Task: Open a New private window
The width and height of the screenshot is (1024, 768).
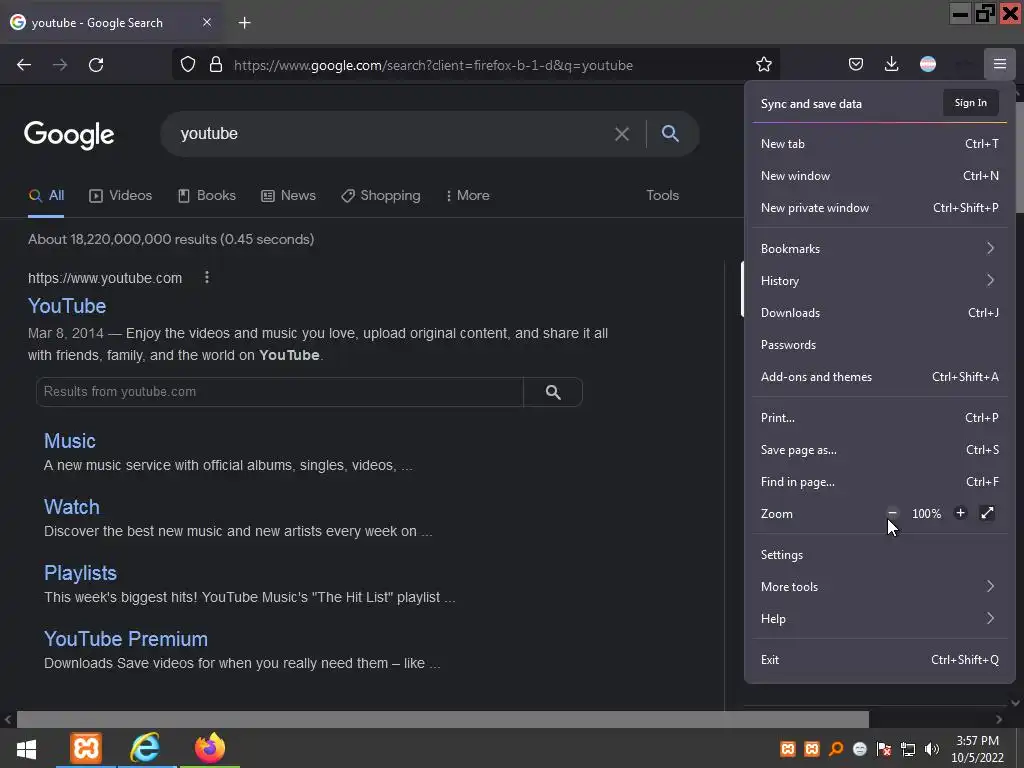Action: click(880, 208)
